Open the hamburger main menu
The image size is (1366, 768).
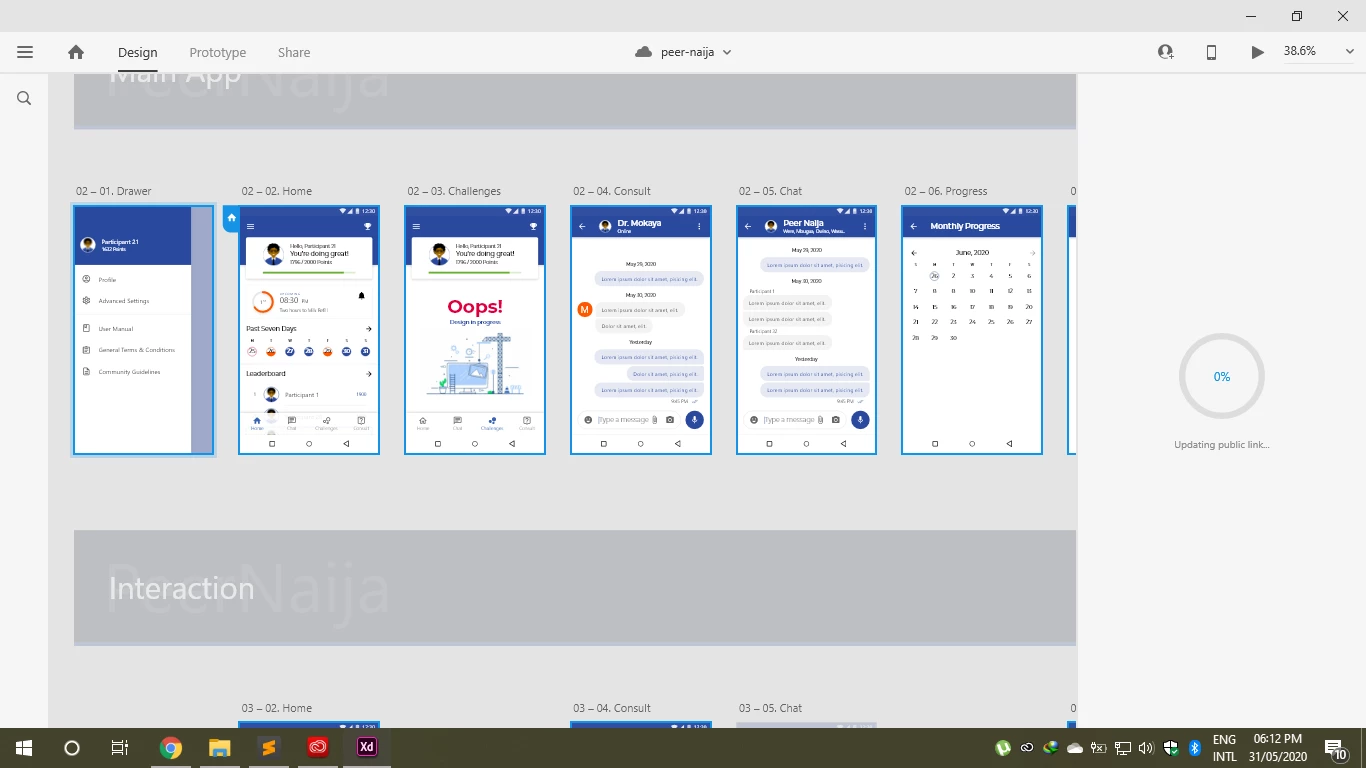[25, 52]
